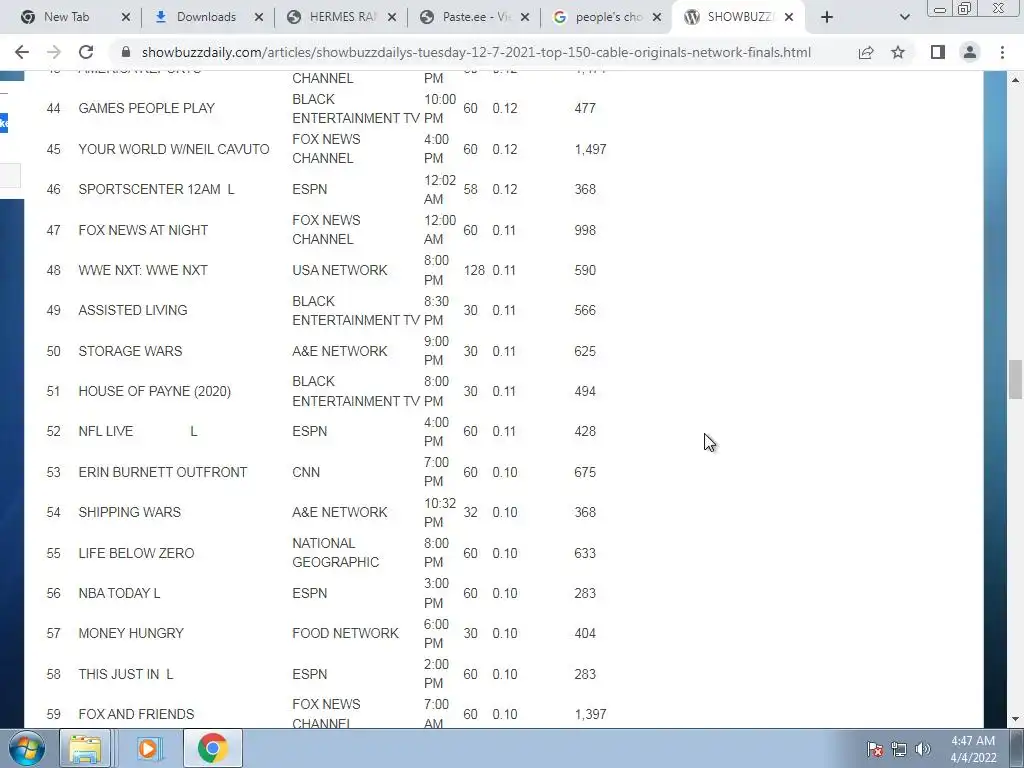
Task: Open a new browser tab
Action: pyautogui.click(x=827, y=17)
